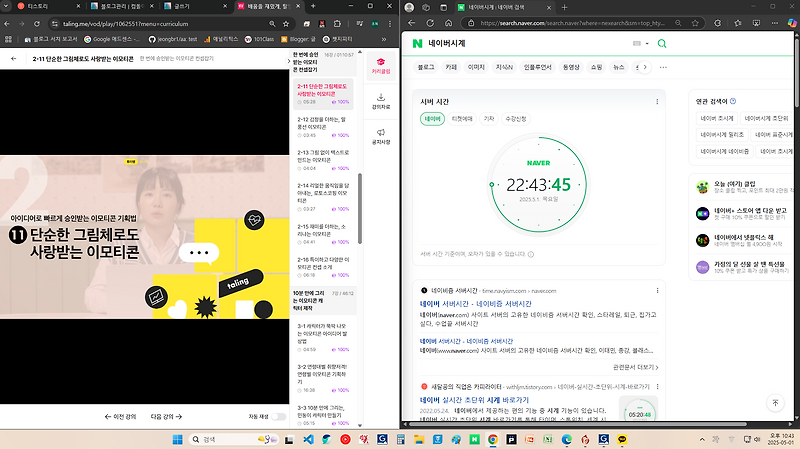This screenshot has height=449, width=800.
Task: Collapse the curriculum sidebar with the chevron
Action: tap(289, 61)
